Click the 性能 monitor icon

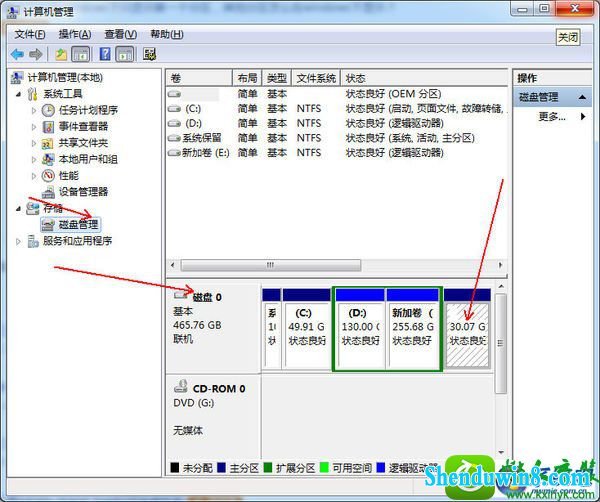pyautogui.click(x=48, y=176)
